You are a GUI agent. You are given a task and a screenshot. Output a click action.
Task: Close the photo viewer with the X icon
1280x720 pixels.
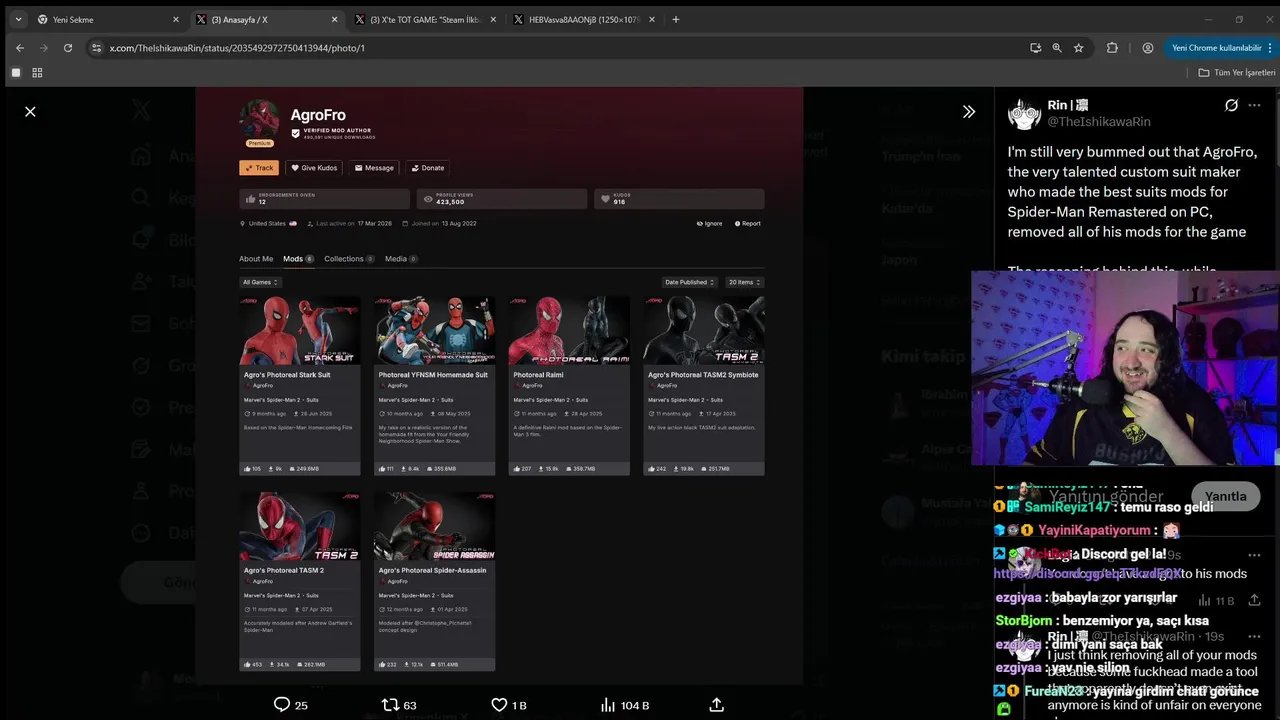30,112
